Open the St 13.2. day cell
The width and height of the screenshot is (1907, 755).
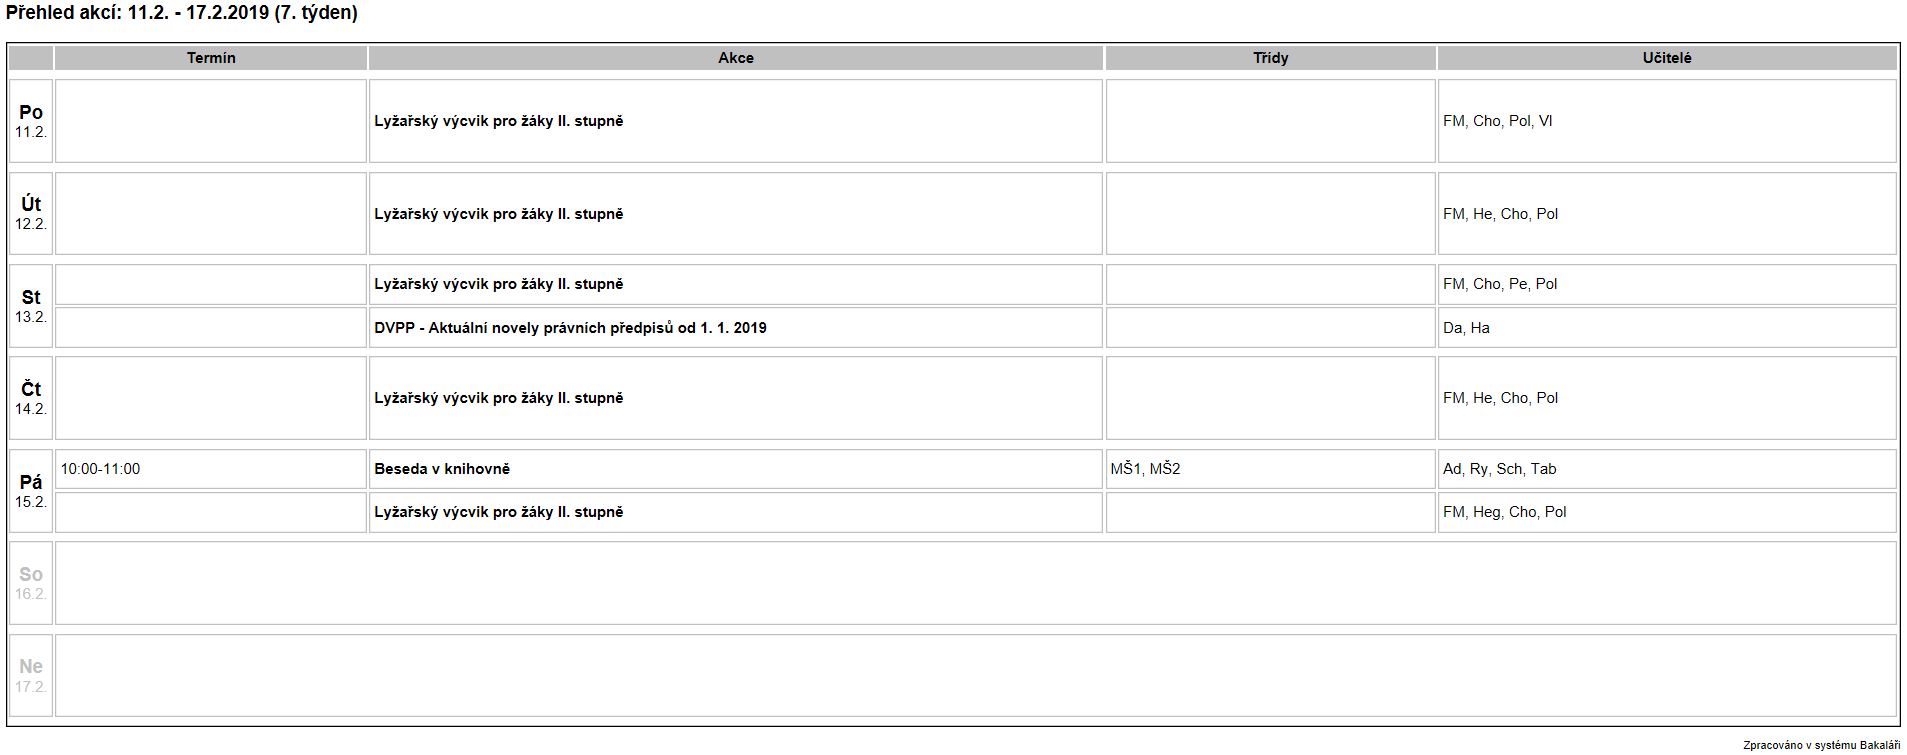point(31,306)
